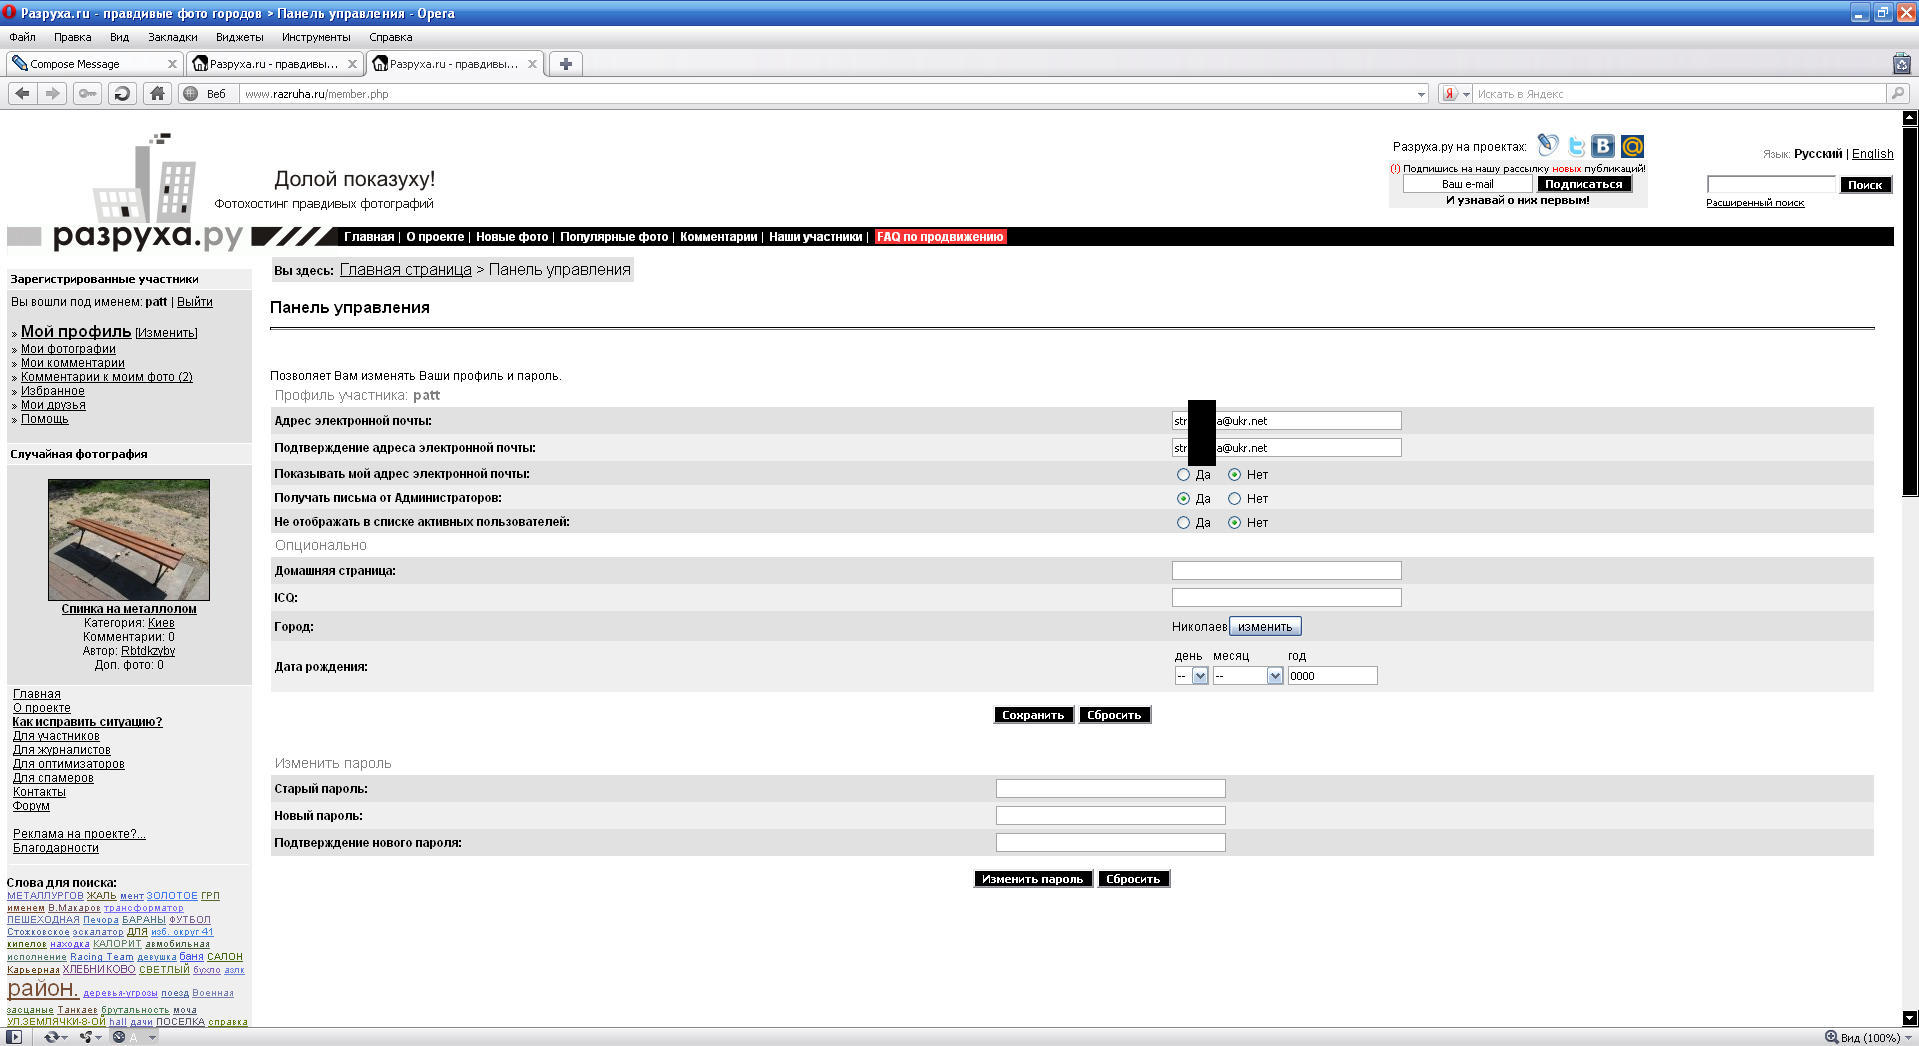Click the browser Back arrow button
The width and height of the screenshot is (1919, 1046).
[22, 93]
